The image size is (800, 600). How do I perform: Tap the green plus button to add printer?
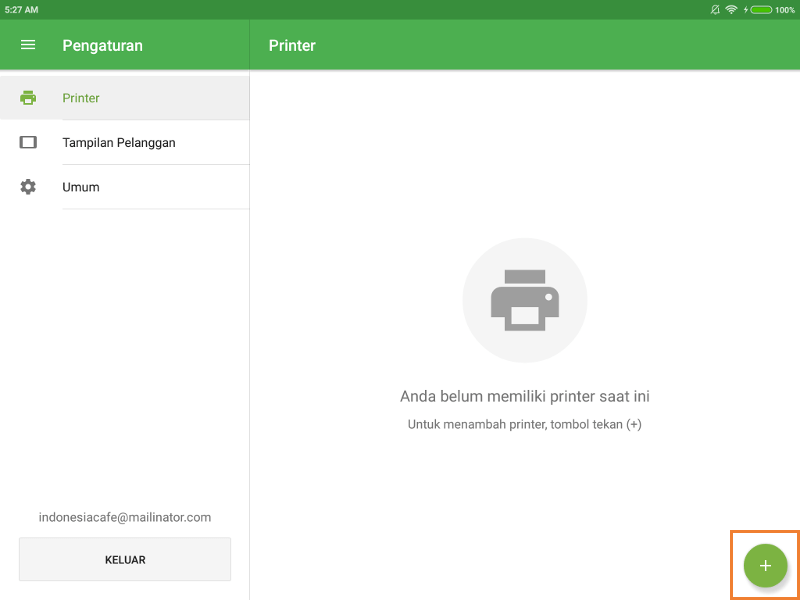coord(764,565)
